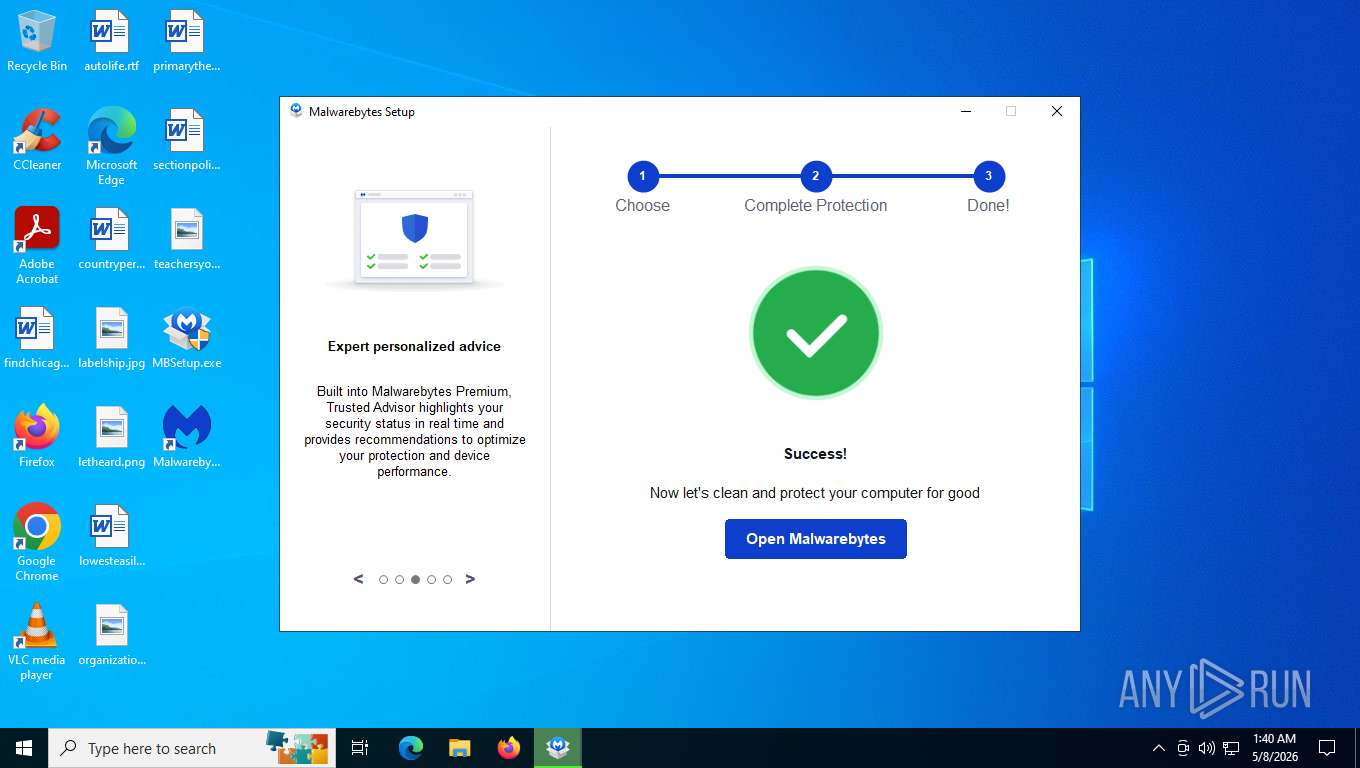This screenshot has height=768, width=1360.
Task: Select the lowesteasil... document icon
Action: coord(111,537)
